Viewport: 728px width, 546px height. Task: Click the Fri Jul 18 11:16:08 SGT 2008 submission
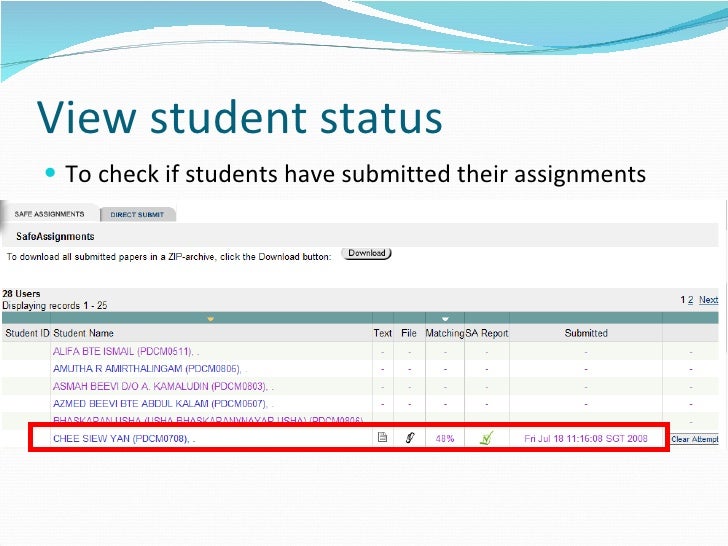tap(585, 439)
